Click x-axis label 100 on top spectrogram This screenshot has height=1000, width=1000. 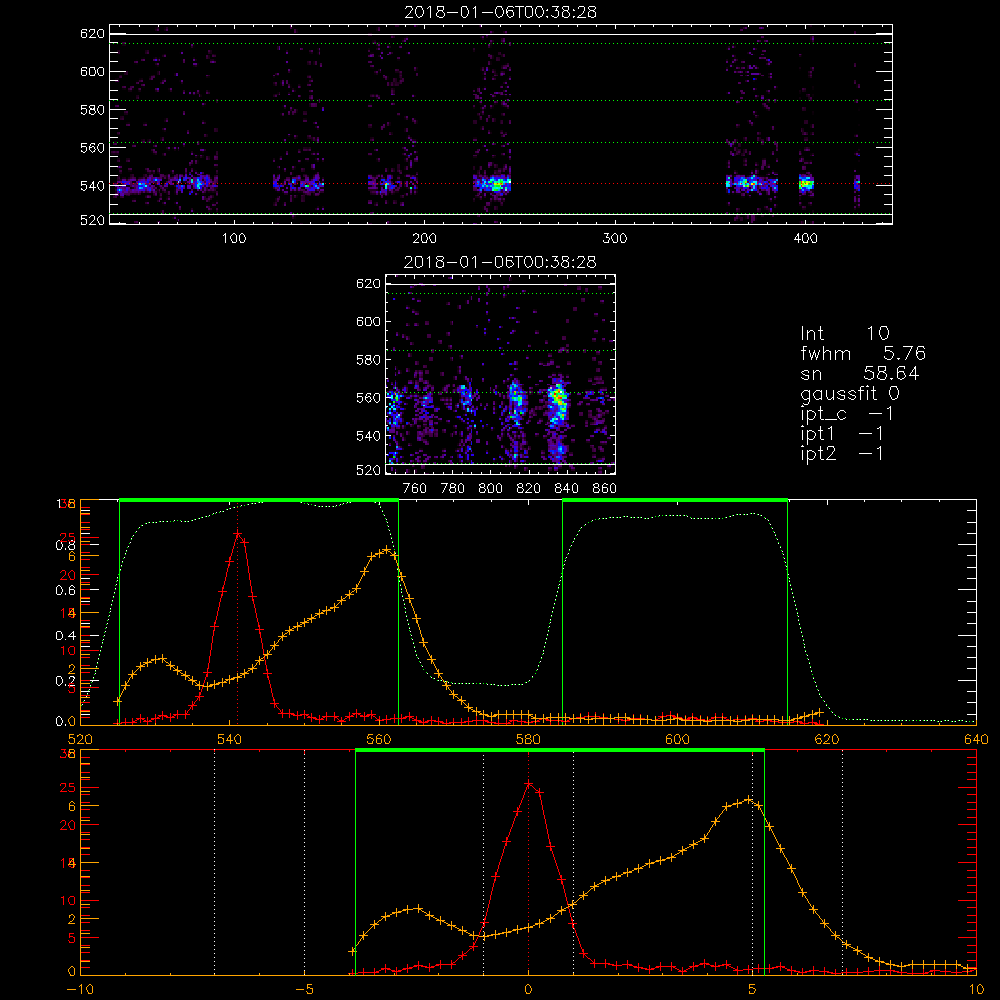pos(234,239)
